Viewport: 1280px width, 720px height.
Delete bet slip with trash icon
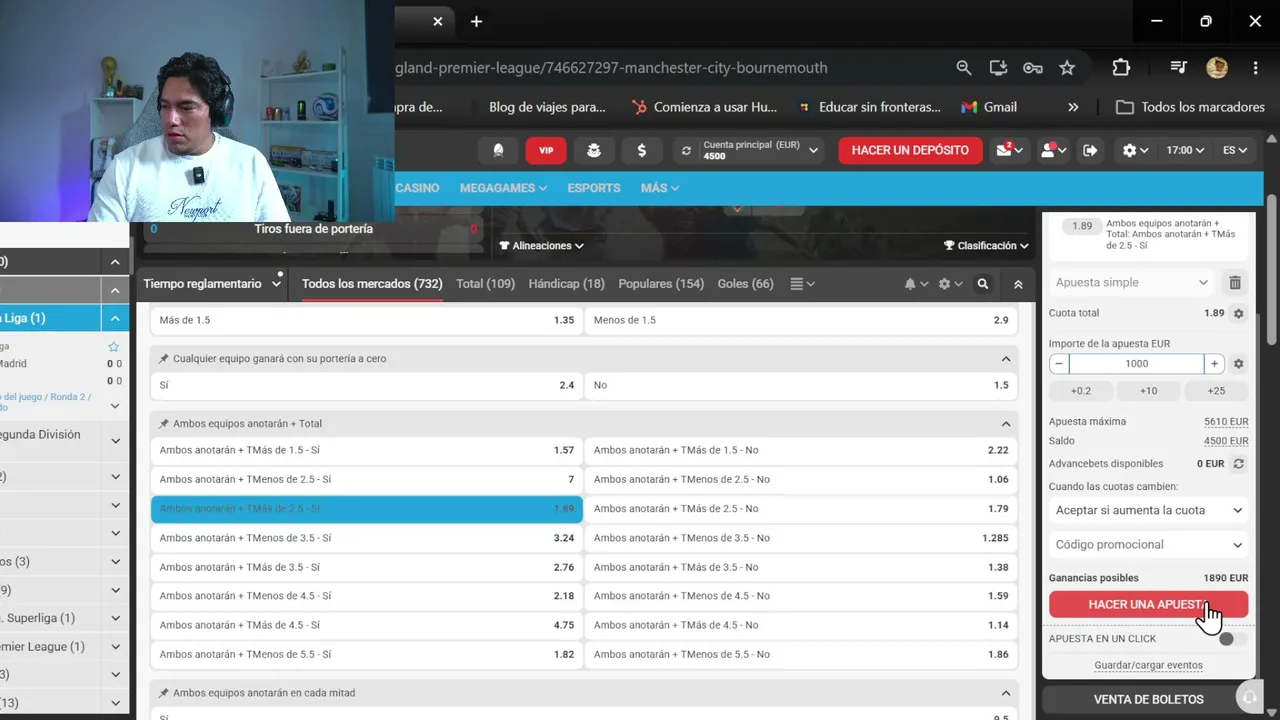click(1235, 283)
